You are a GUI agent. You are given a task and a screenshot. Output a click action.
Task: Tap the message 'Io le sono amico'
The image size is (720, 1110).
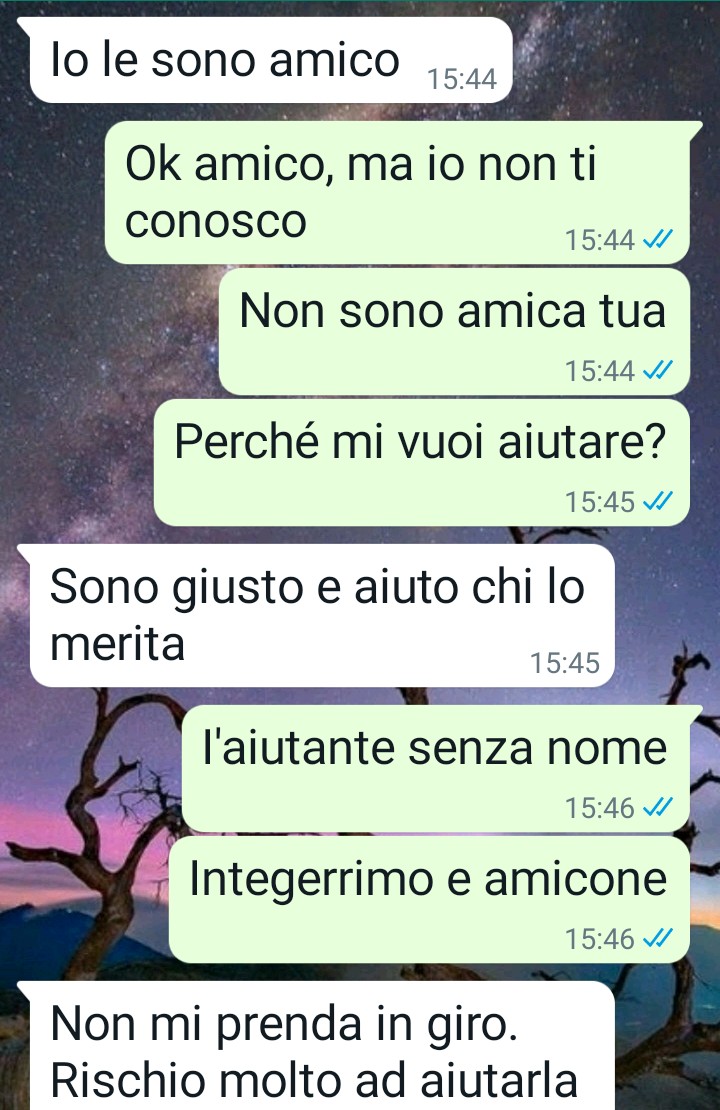click(x=270, y=60)
